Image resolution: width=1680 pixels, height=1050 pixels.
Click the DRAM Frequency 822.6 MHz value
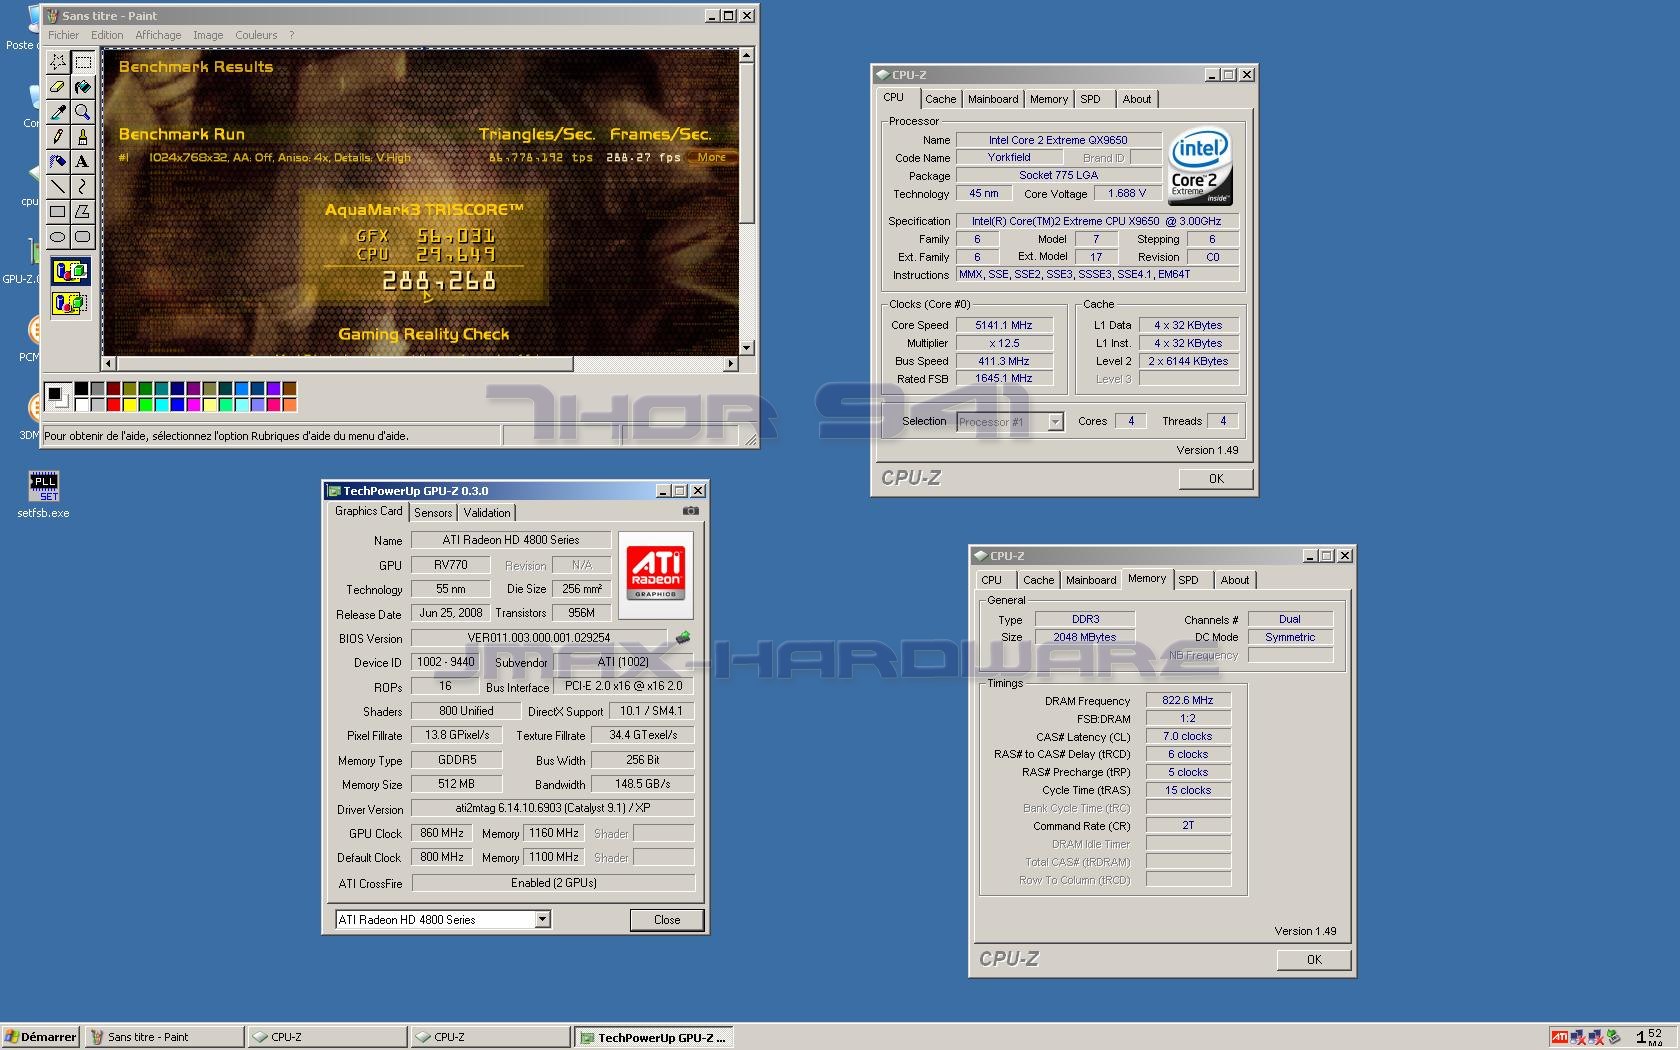pos(1188,701)
